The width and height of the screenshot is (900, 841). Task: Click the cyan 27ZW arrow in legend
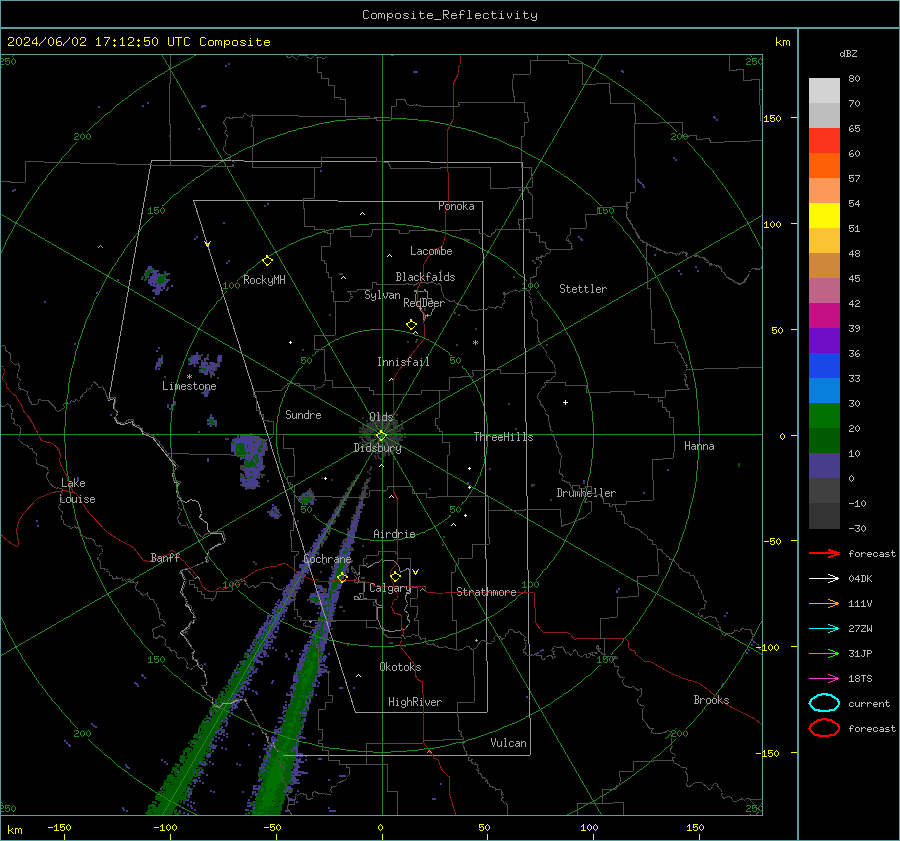824,629
